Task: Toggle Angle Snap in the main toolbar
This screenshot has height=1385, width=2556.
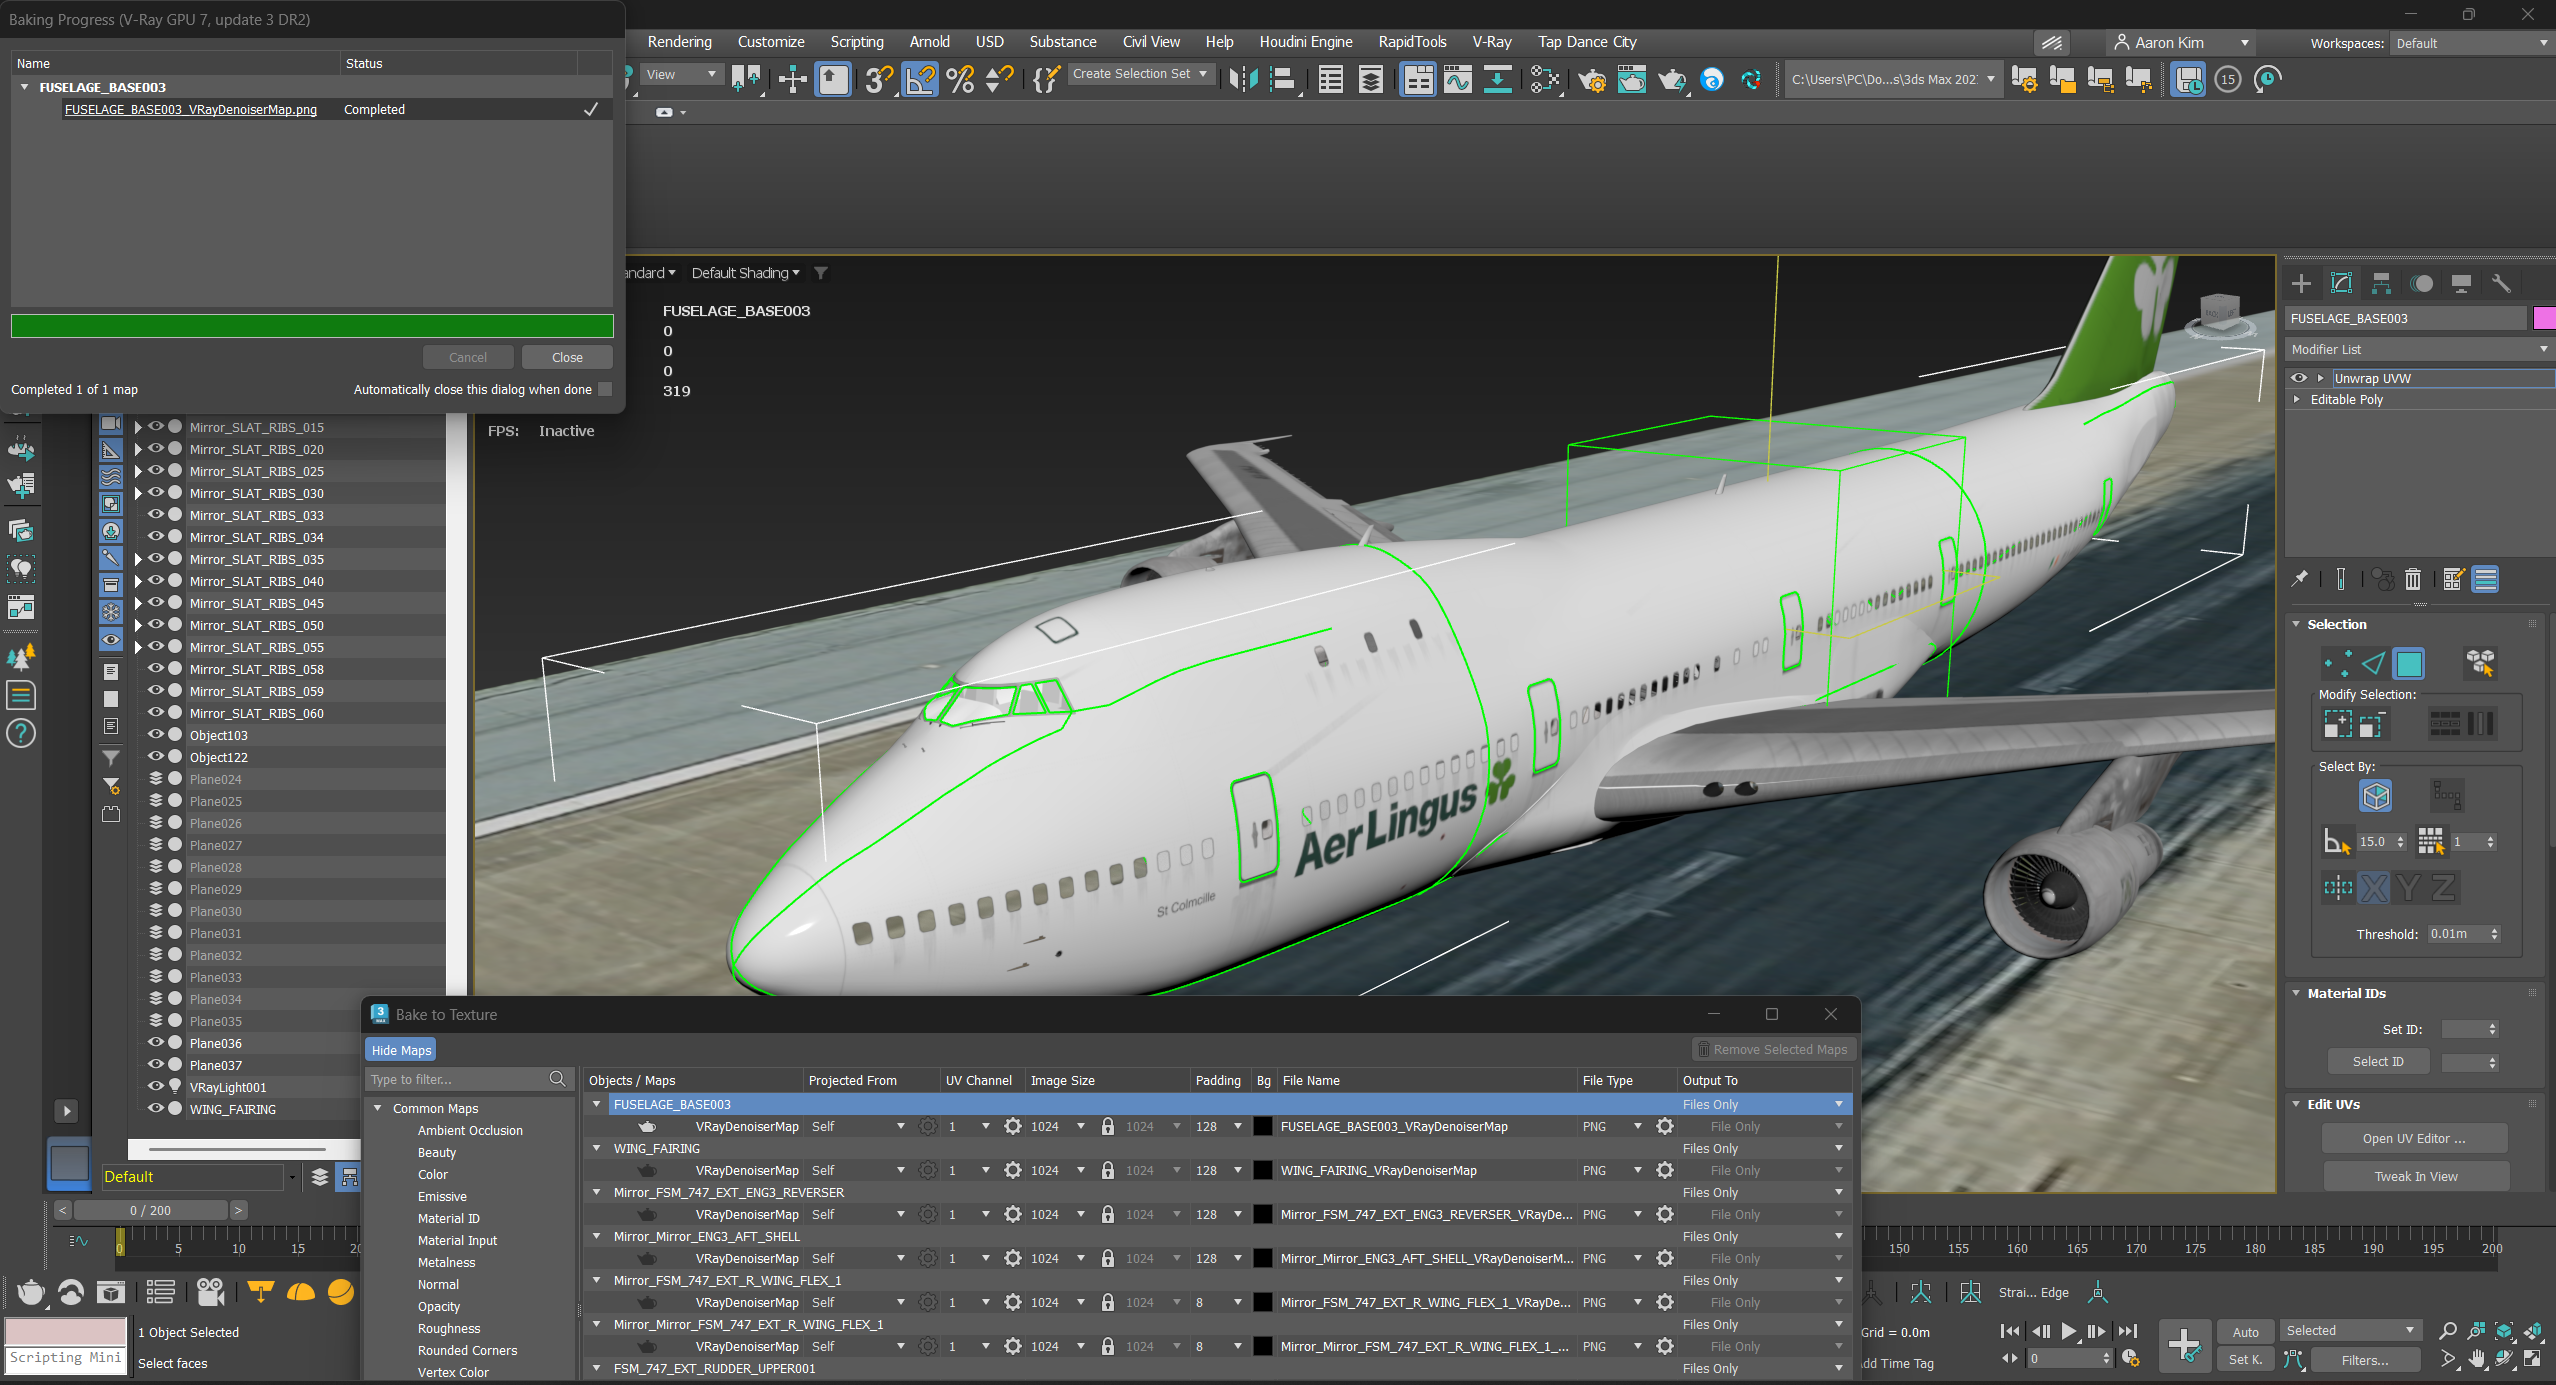Action: (x=920, y=79)
